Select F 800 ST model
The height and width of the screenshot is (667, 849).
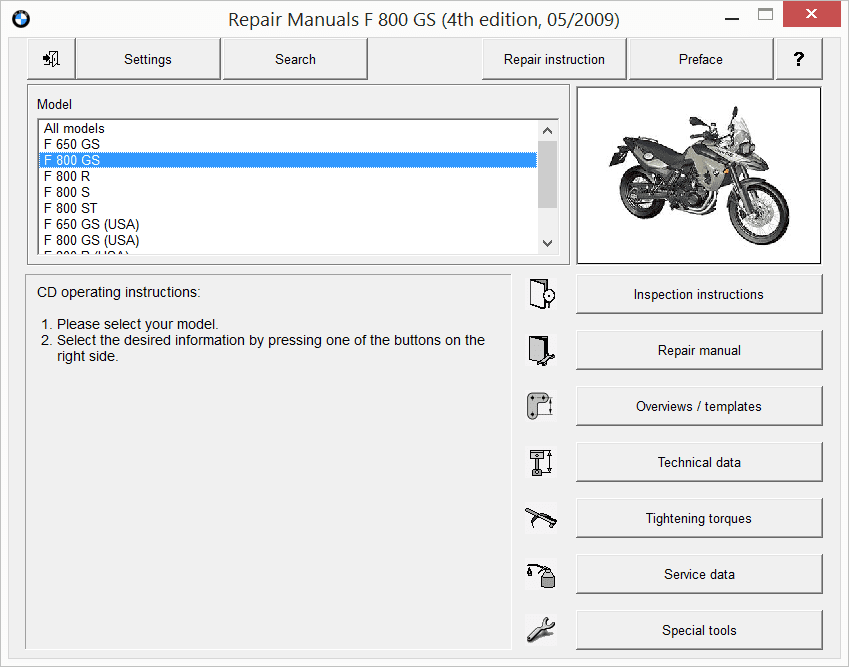[70, 208]
